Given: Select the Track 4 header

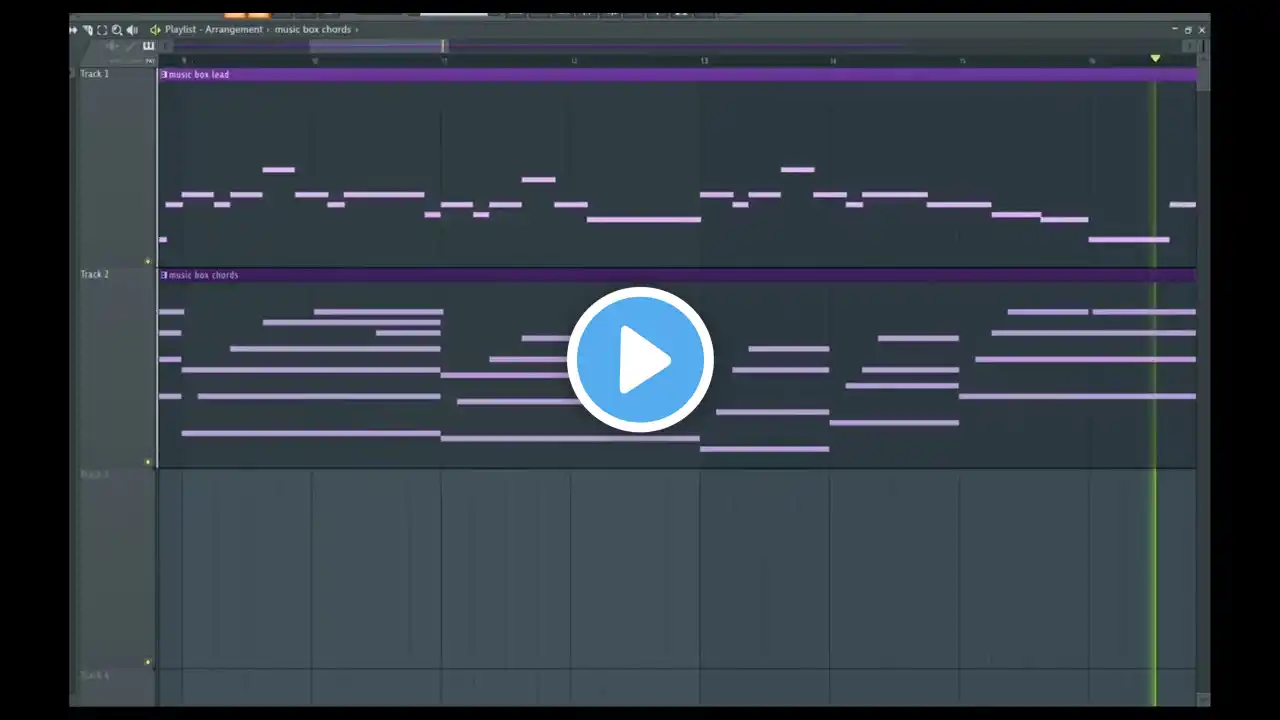Looking at the screenshot, I should [117, 688].
